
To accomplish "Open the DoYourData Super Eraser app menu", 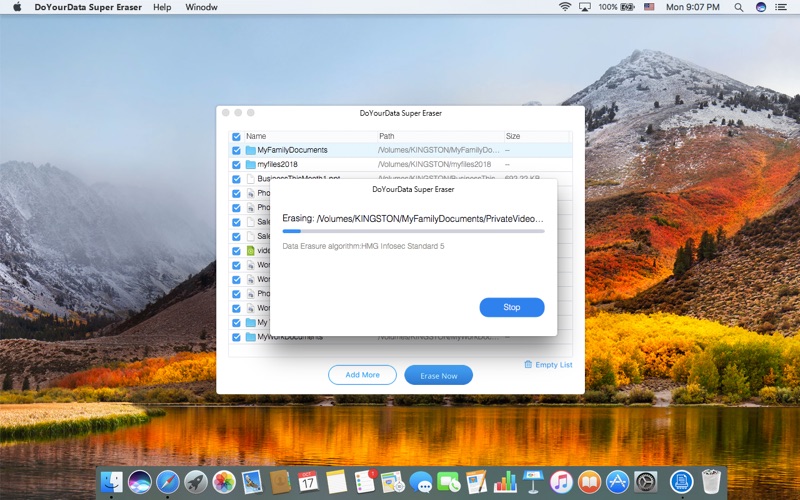I will coord(88,7).
